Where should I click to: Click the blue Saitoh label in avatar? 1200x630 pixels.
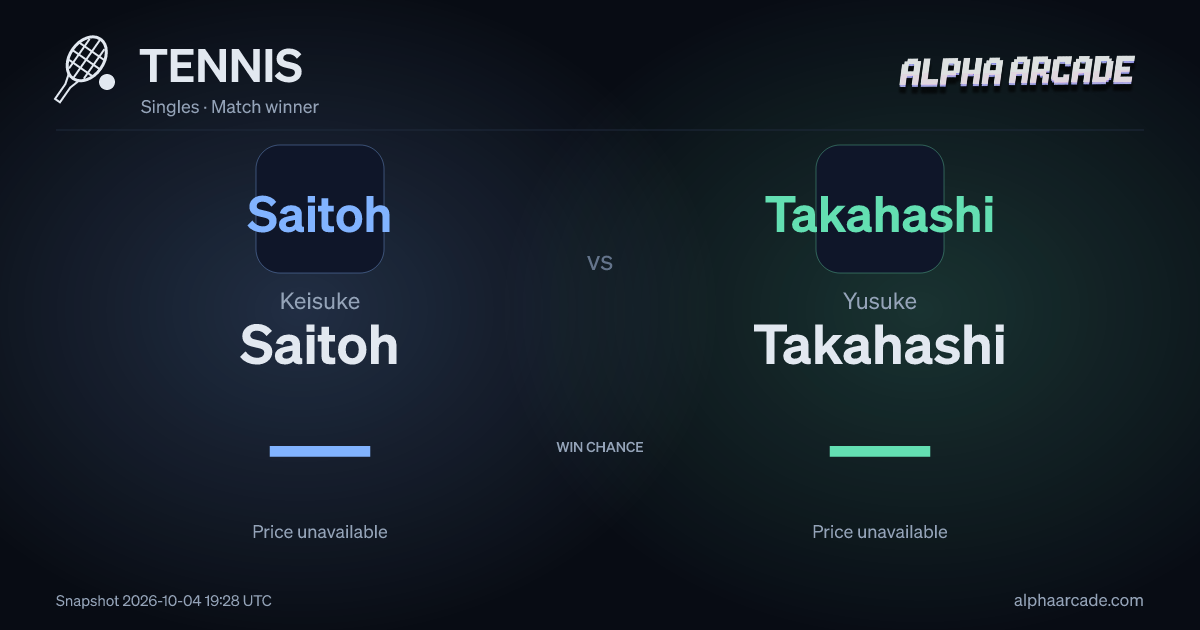coord(319,214)
